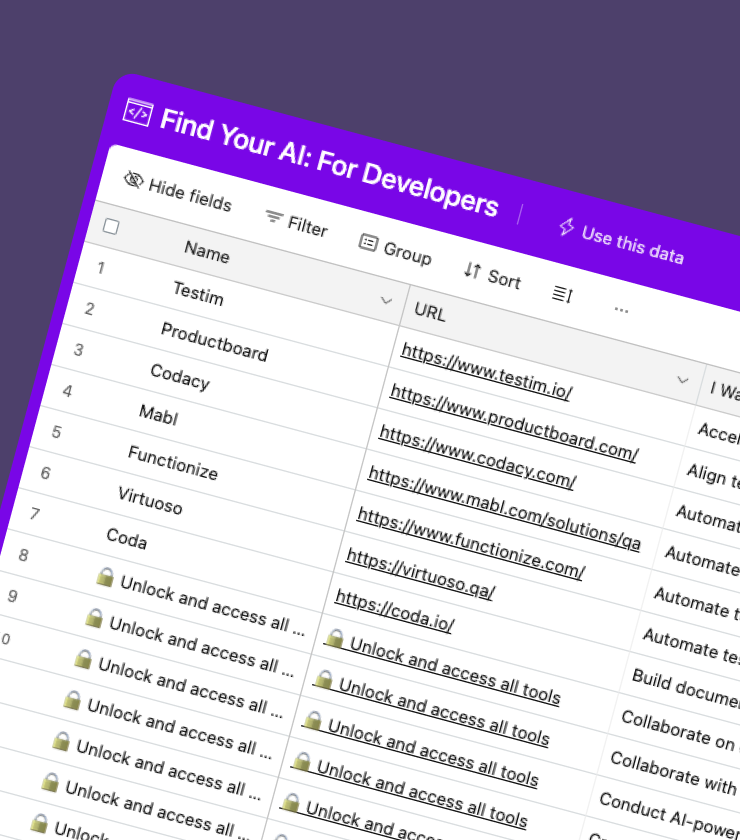The image size is (740, 840).
Task: Open Hide fields menu
Action: (x=178, y=192)
